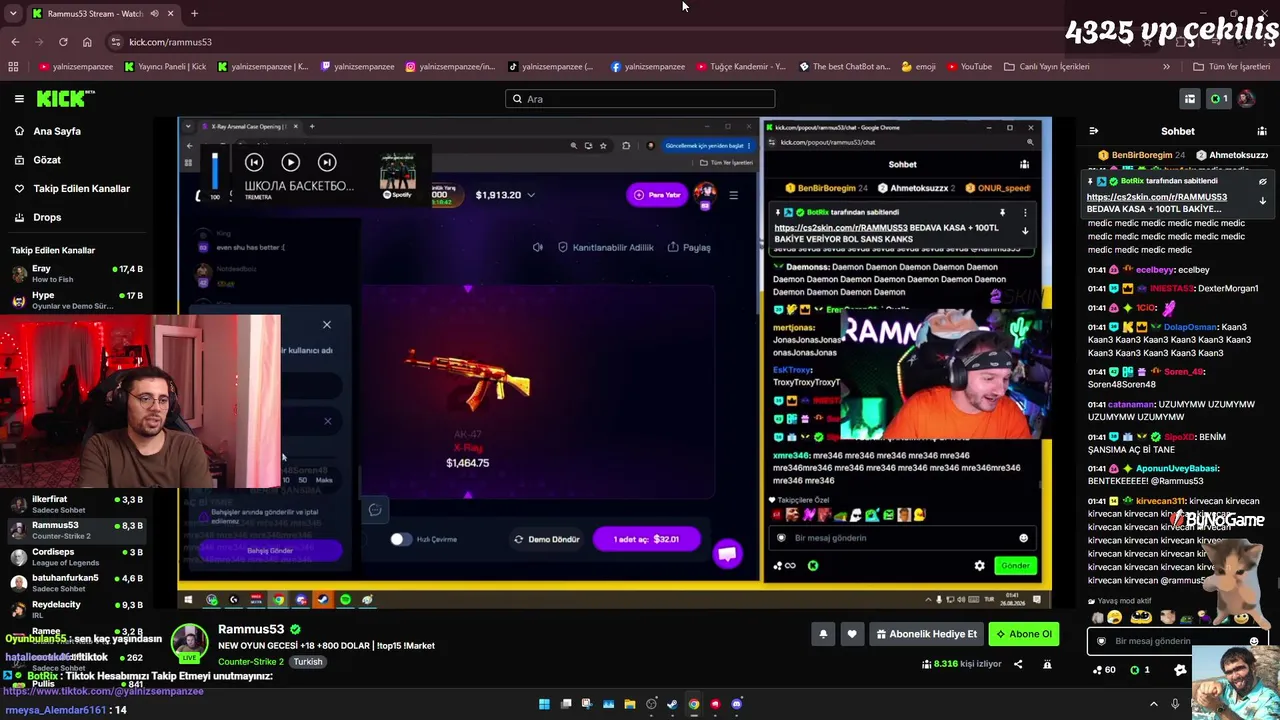Open the Windows Start button
Image resolution: width=1280 pixels, height=720 pixels.
[x=544, y=704]
